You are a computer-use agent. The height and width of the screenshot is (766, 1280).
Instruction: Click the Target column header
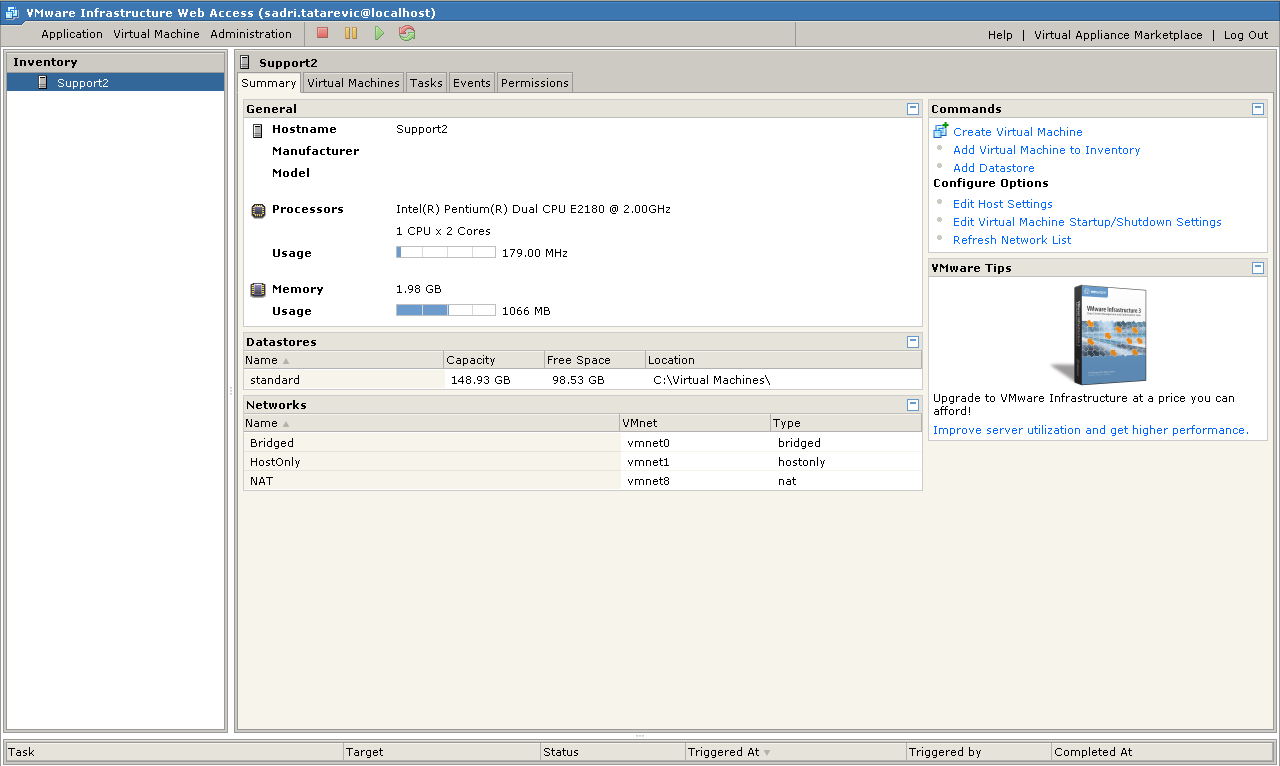pos(442,752)
